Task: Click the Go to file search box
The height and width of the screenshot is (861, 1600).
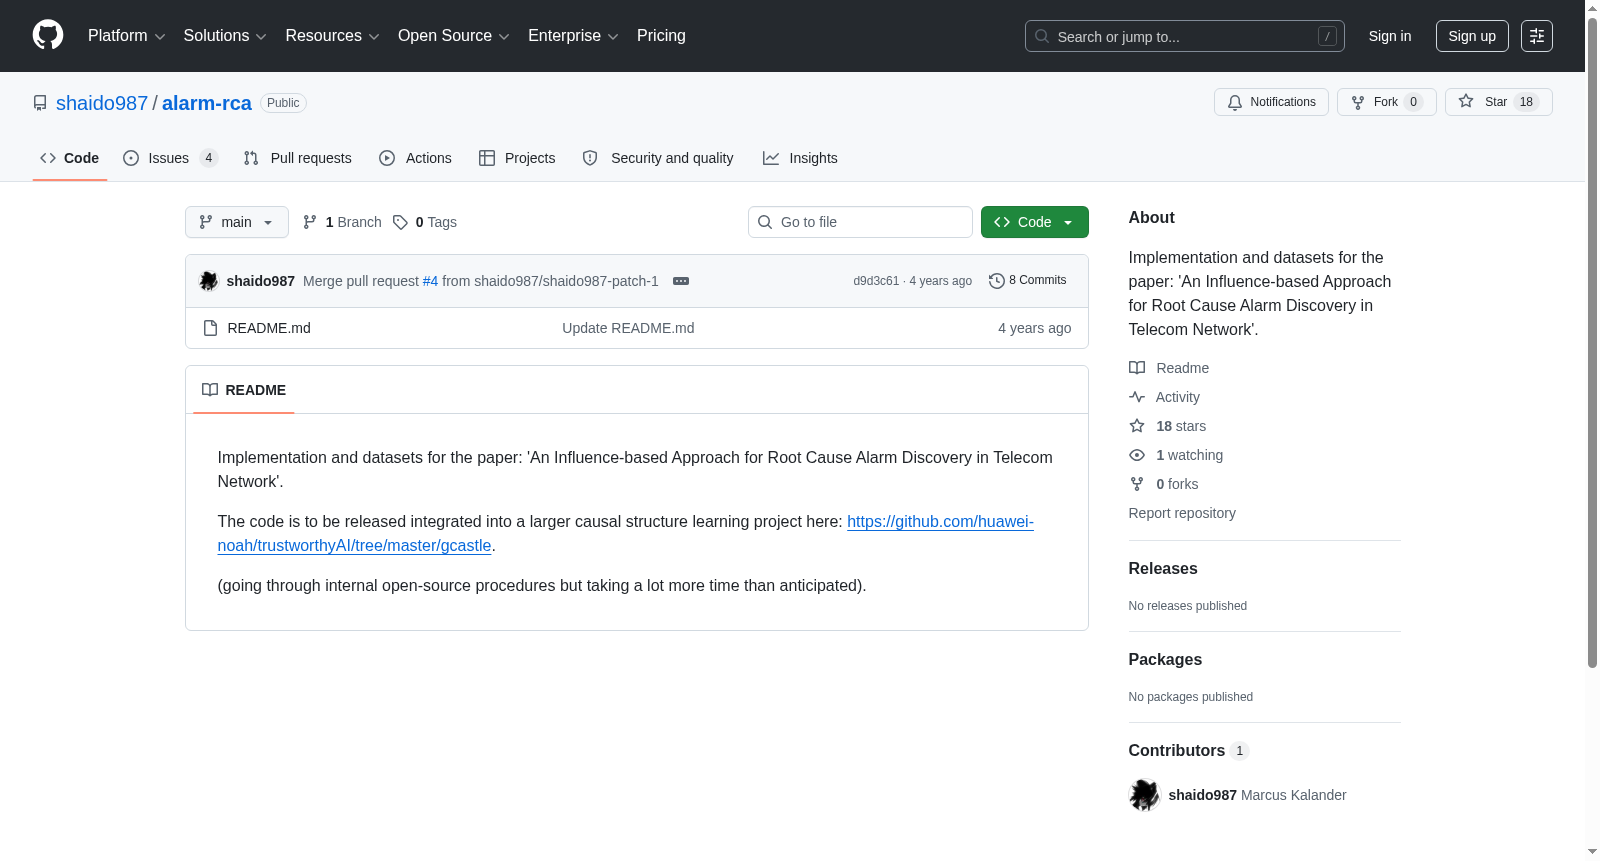Action: (860, 222)
